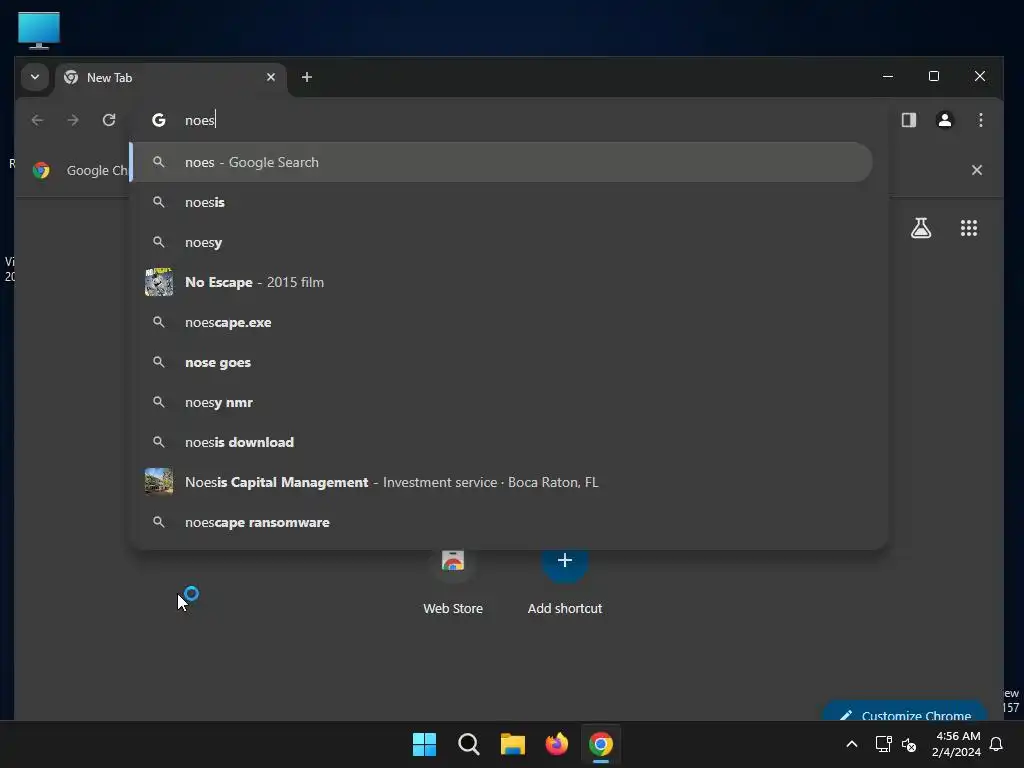Open network status tray icon
The height and width of the screenshot is (768, 1024).
883,744
